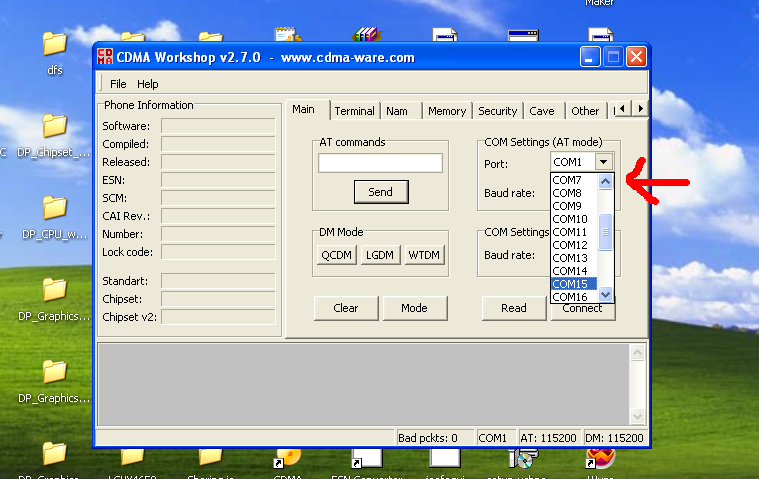
Task: Expand the Port COM1 dropdown arrow
Action: pos(603,162)
